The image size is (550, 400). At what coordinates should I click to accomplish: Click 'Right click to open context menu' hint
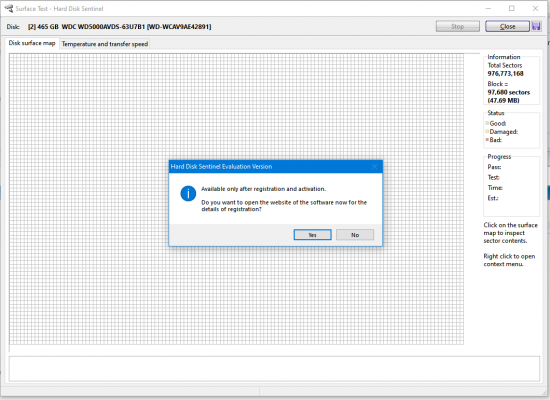509,260
